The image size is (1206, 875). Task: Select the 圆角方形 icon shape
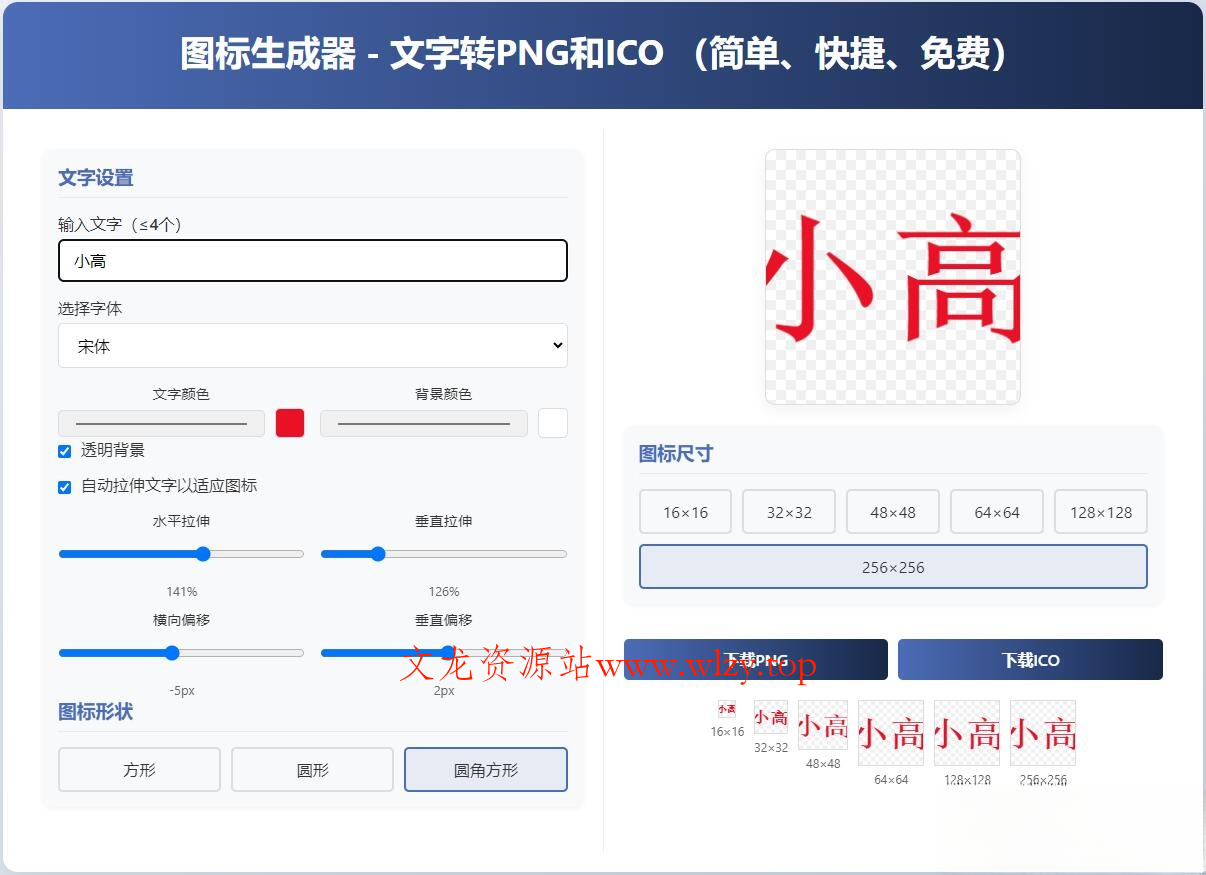point(485,769)
